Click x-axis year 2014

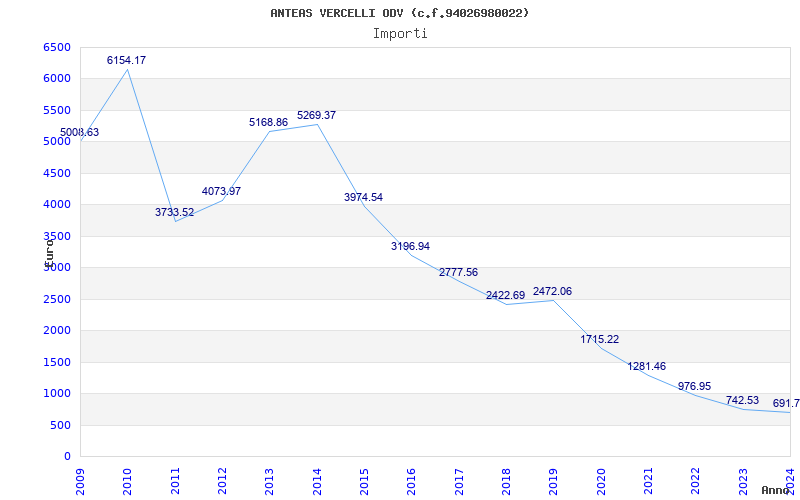point(317,481)
